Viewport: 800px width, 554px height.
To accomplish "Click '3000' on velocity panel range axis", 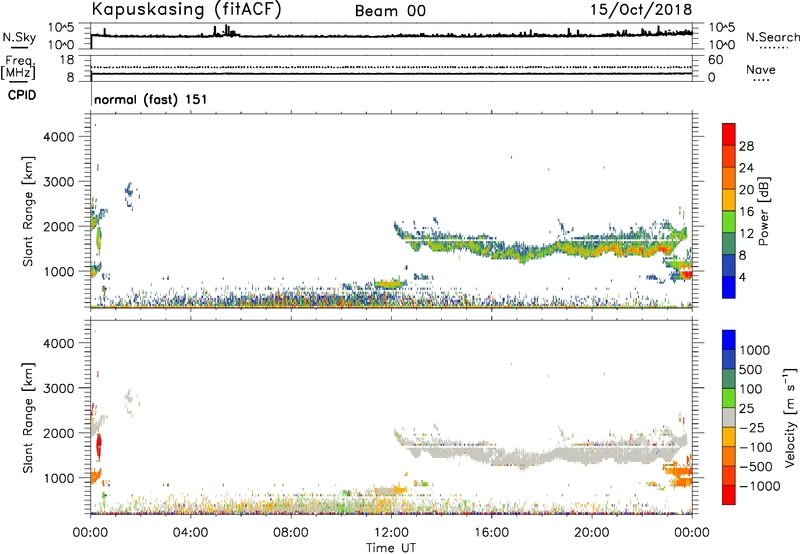I will [59, 388].
